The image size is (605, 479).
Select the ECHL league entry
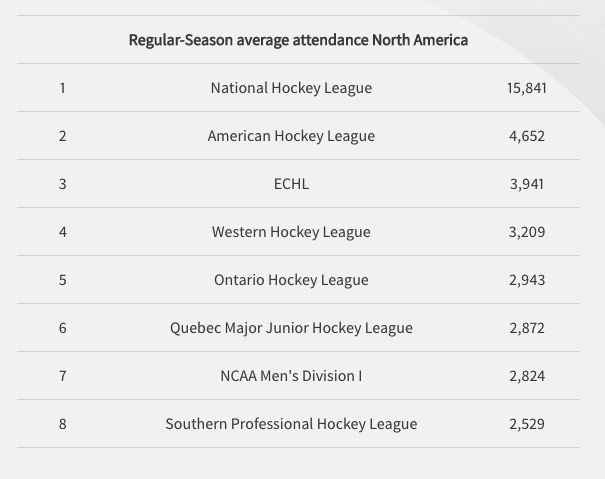(x=291, y=184)
